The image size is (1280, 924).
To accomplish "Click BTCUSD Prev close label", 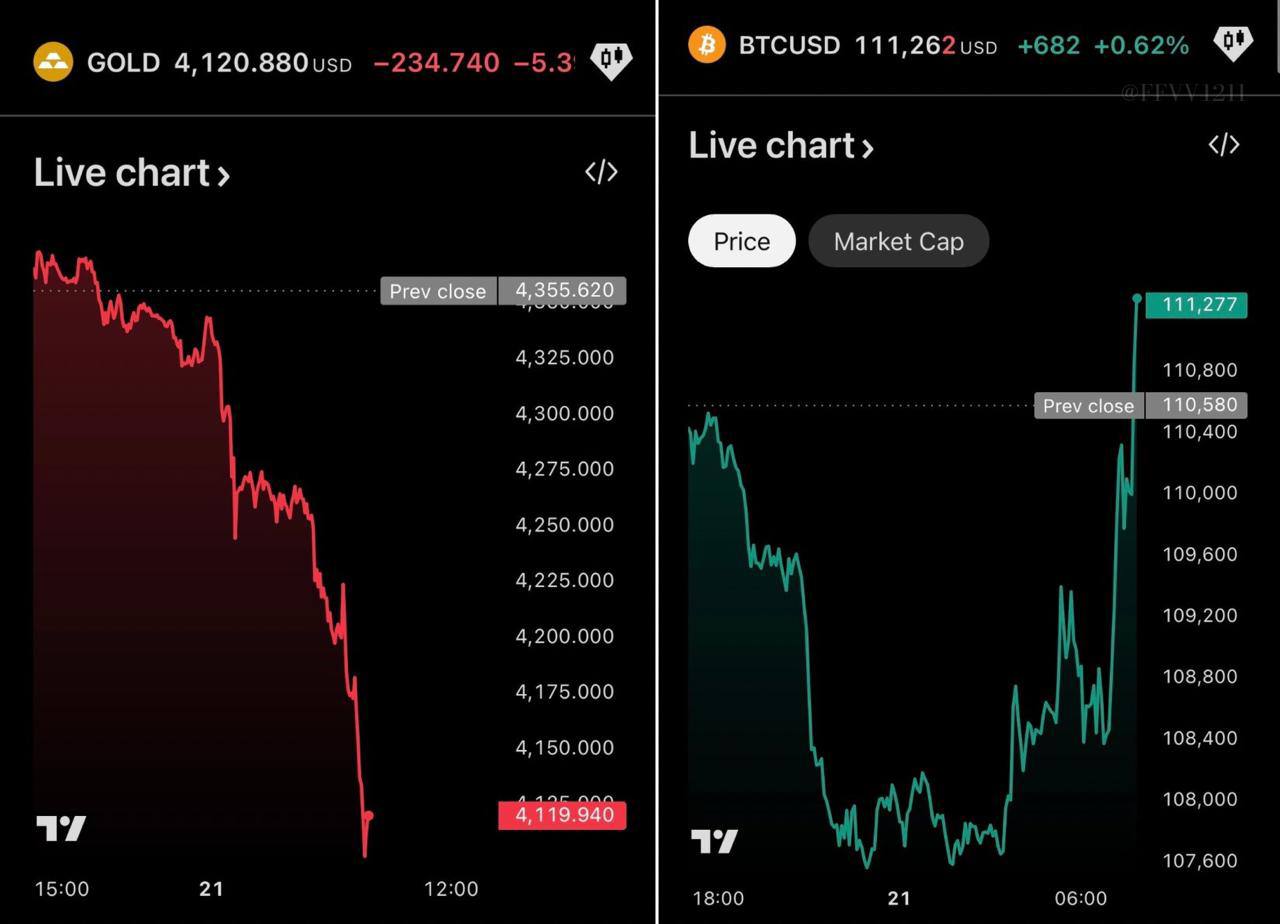I will point(1088,406).
